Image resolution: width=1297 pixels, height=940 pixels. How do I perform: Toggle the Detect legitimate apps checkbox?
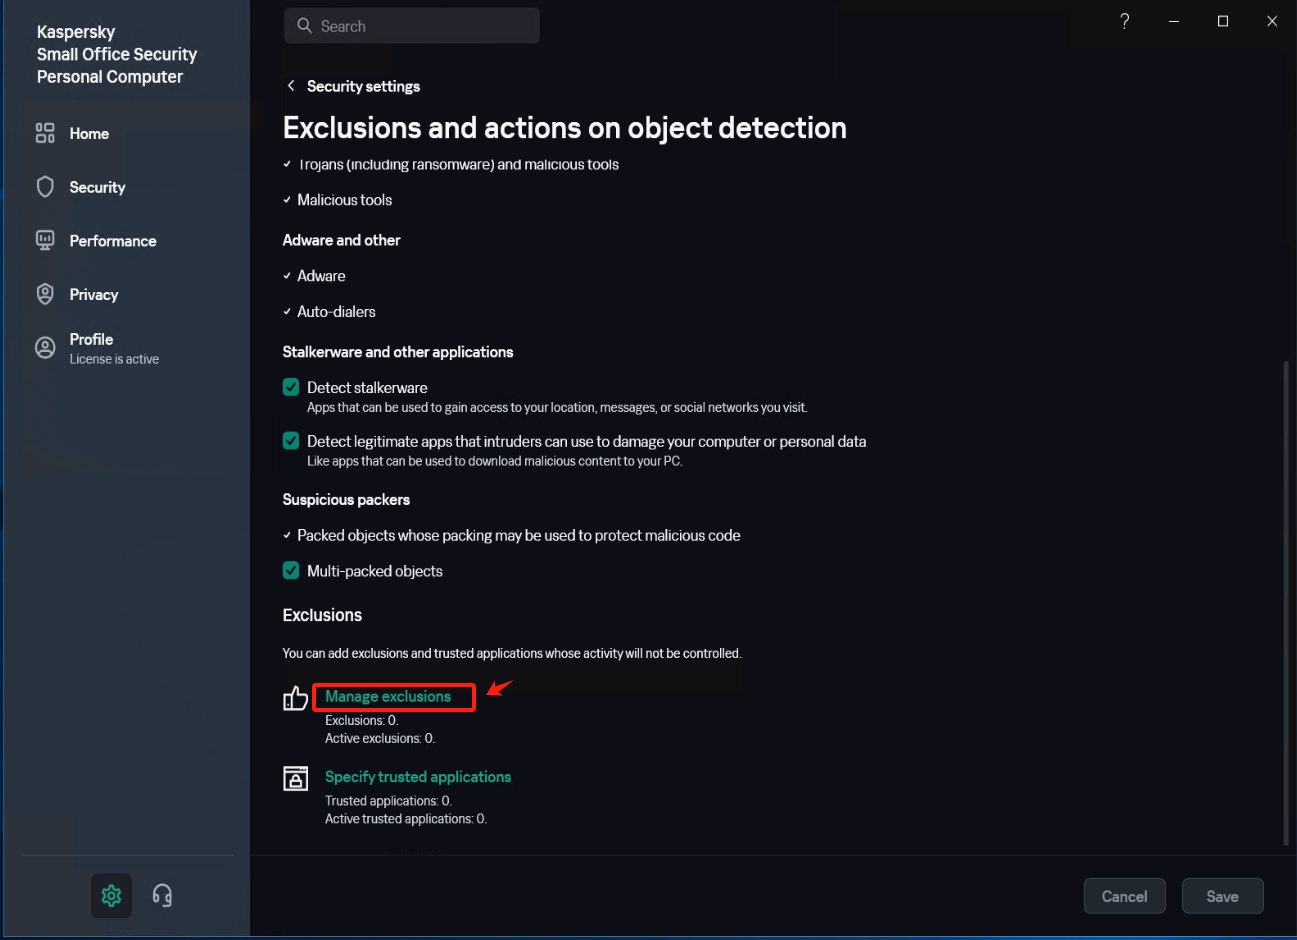coord(291,441)
